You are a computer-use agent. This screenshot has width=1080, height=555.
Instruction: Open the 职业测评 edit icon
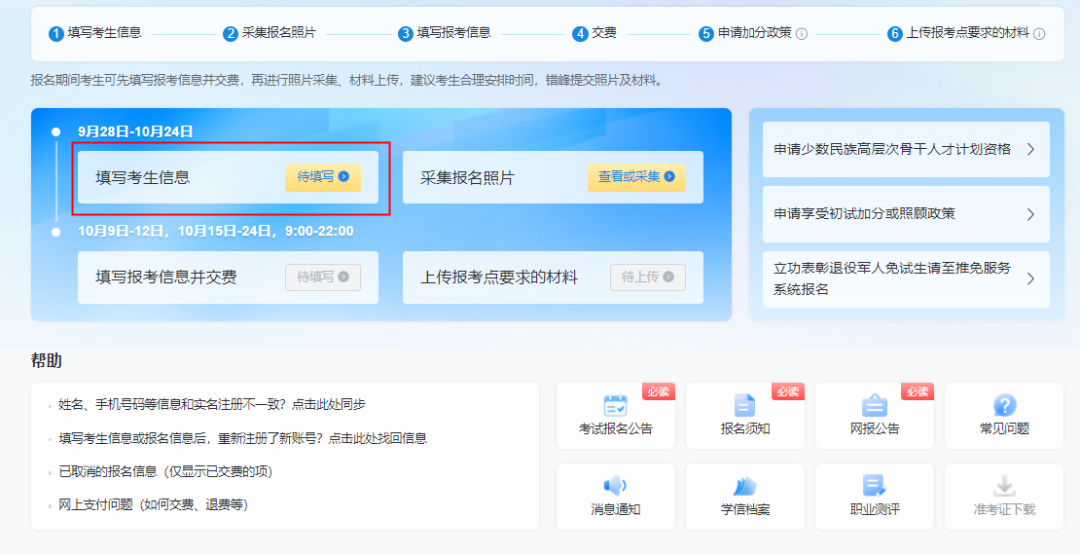coord(874,485)
